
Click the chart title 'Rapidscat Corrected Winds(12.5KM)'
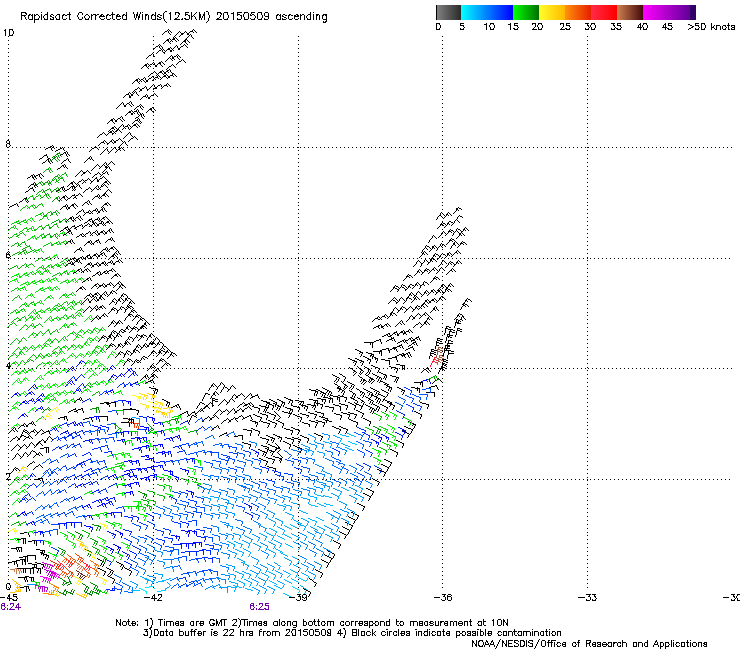tap(115, 17)
